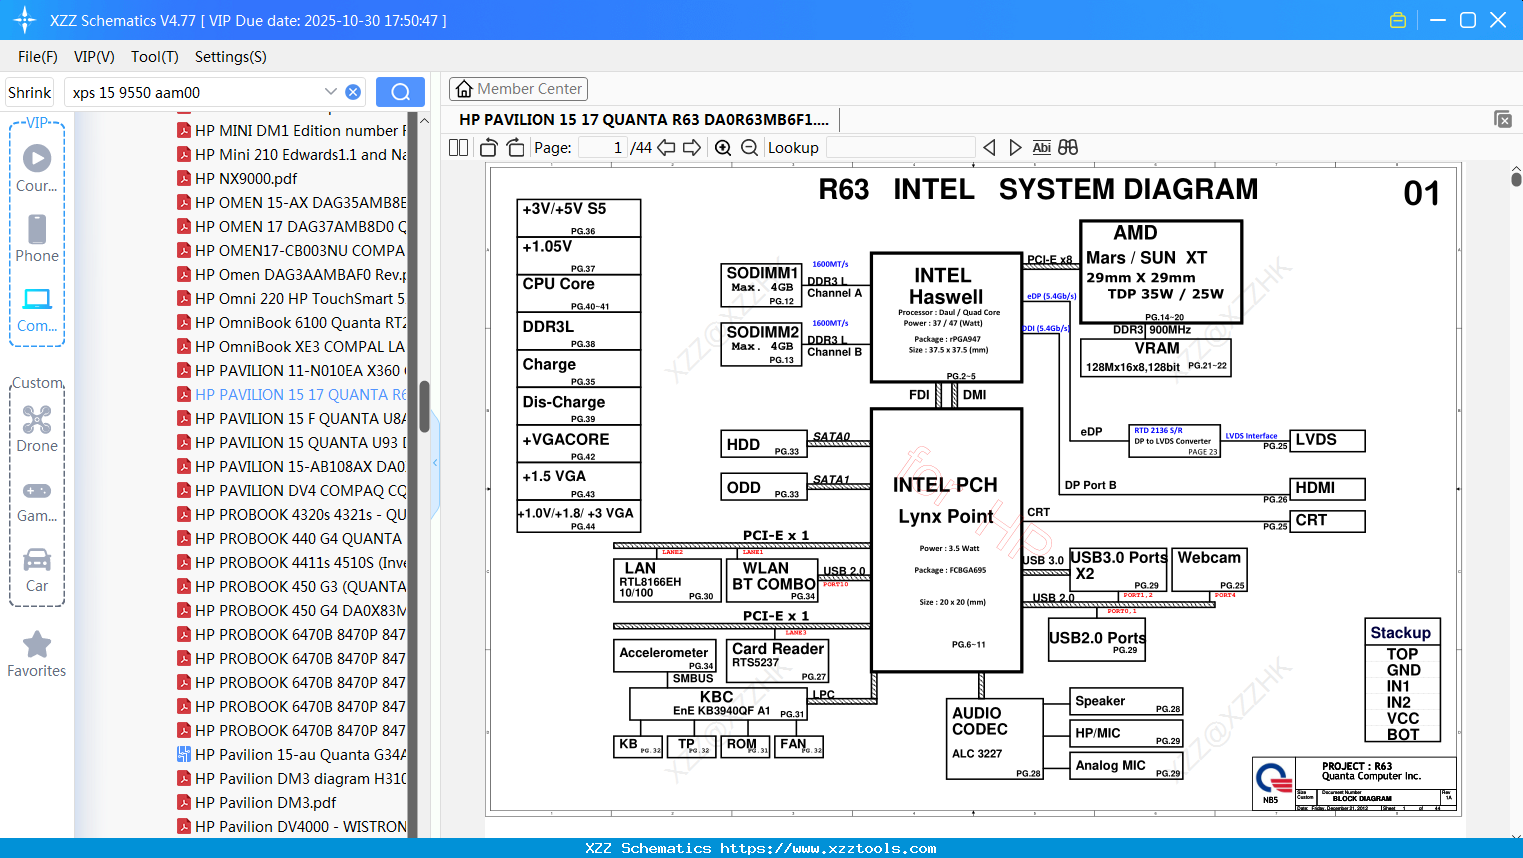Clear the search box text
Viewport: 1523px width, 858px height.
[x=353, y=92]
